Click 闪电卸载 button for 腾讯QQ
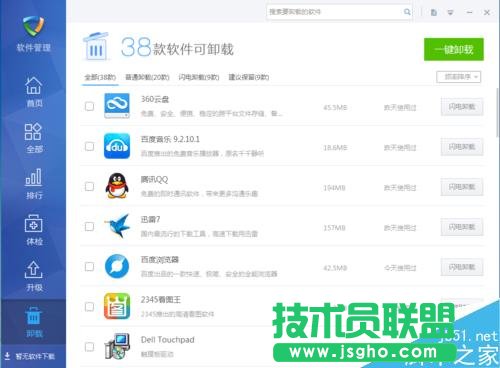Screen dimensions: 500x368 tap(462, 187)
